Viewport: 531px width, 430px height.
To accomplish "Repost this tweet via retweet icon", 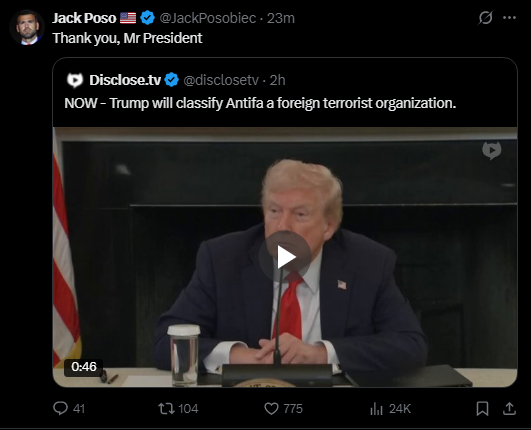I will (x=167, y=408).
